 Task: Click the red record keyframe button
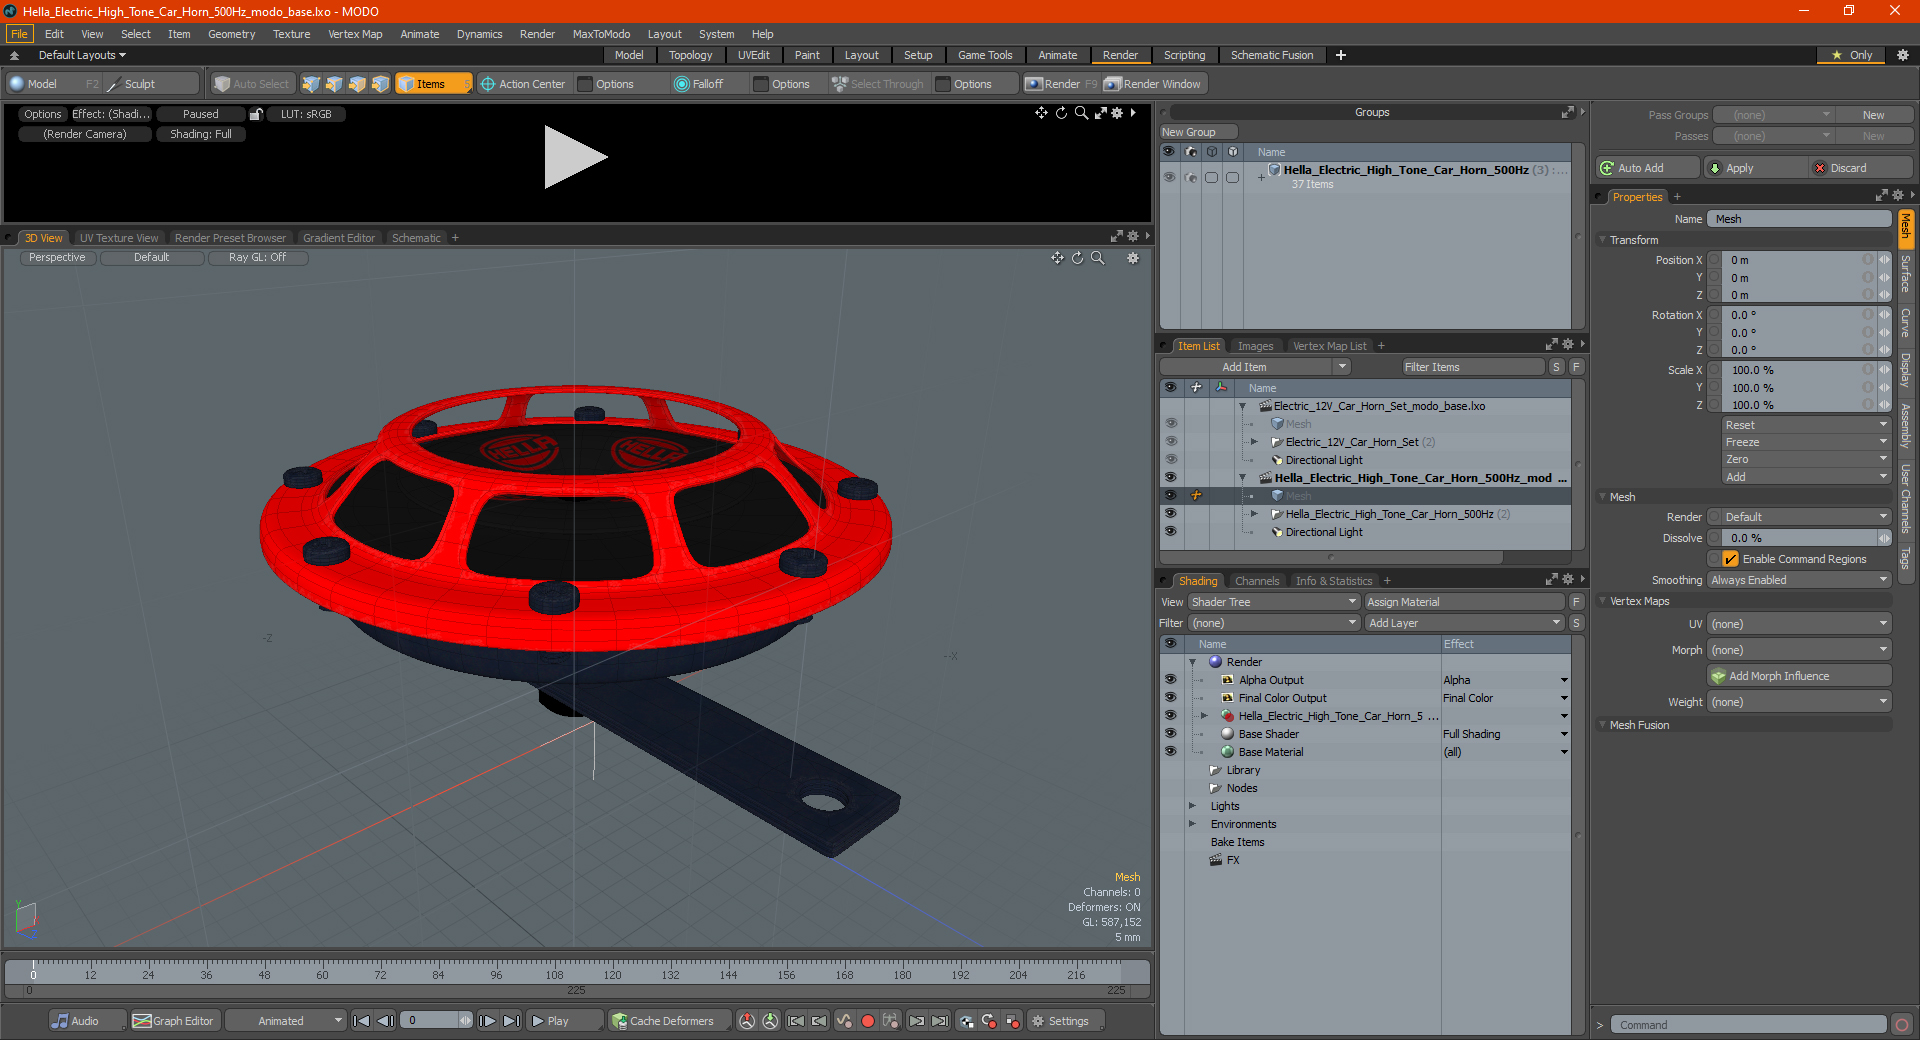pos(868,1021)
